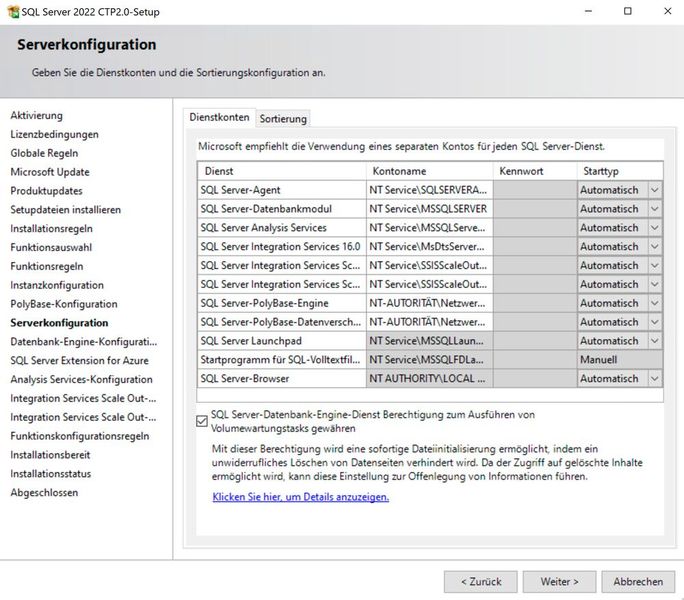Viewport: 684px width, 600px height.
Task: Select the SQL Server-Browser service row
Action: point(282,379)
